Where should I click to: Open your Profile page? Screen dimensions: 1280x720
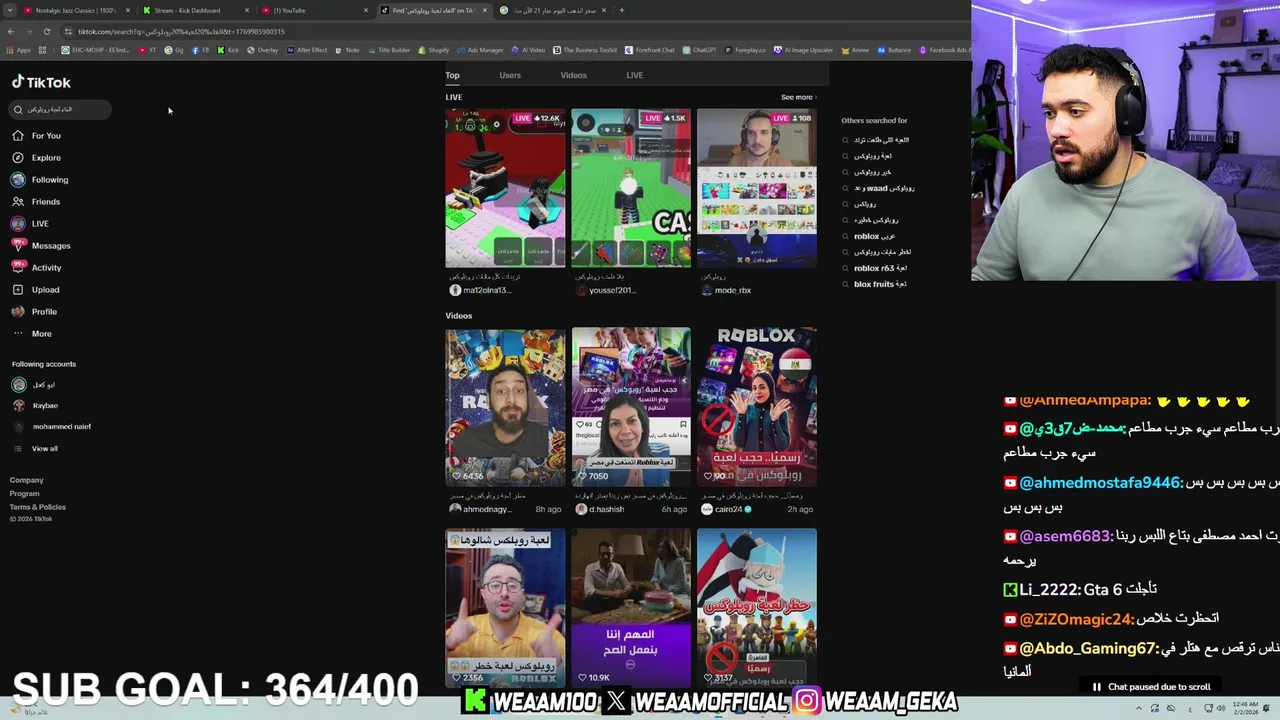point(34,312)
